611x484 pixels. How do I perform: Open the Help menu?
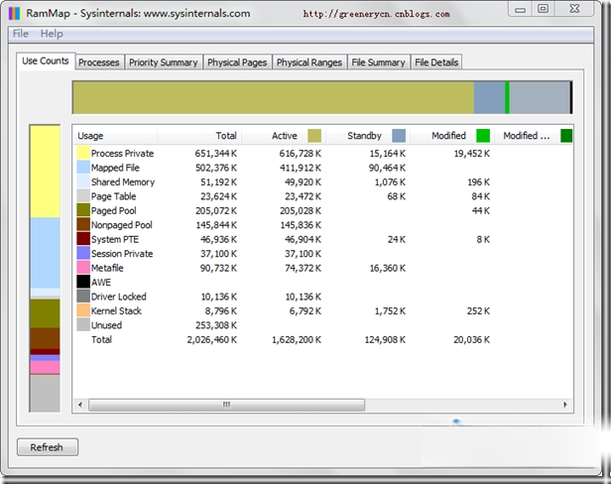click(51, 34)
